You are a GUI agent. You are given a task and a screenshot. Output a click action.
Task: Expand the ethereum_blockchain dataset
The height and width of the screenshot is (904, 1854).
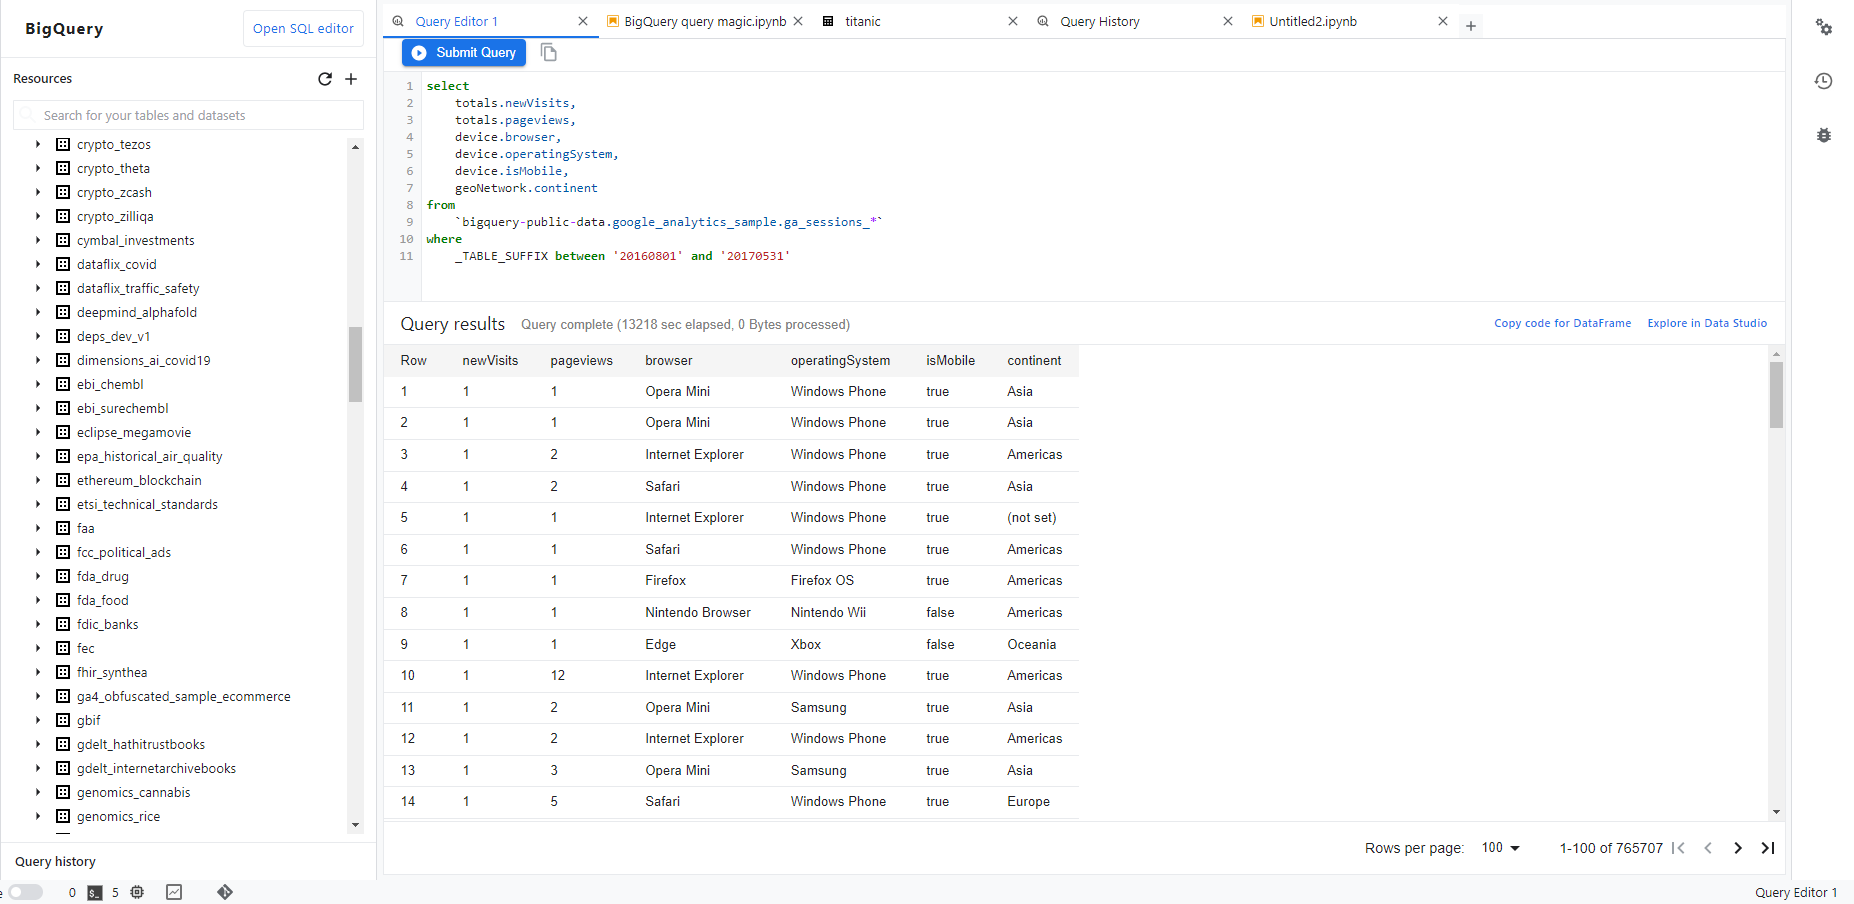(37, 480)
